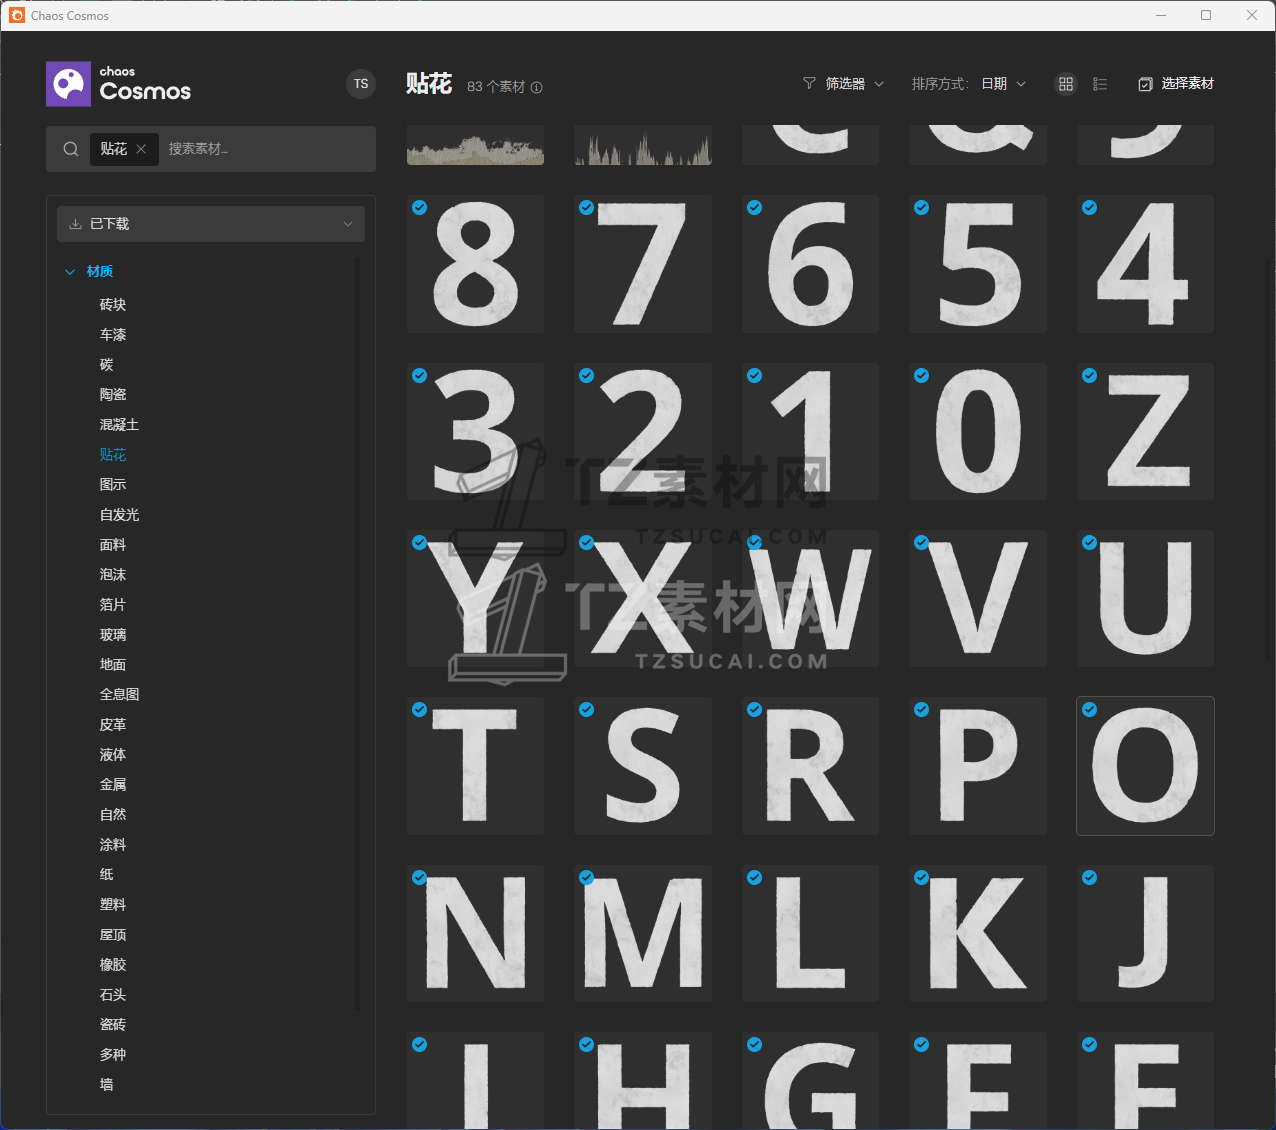Image resolution: width=1276 pixels, height=1130 pixels.
Task: Open the 筛选器 filter dropdown
Action: coord(844,84)
